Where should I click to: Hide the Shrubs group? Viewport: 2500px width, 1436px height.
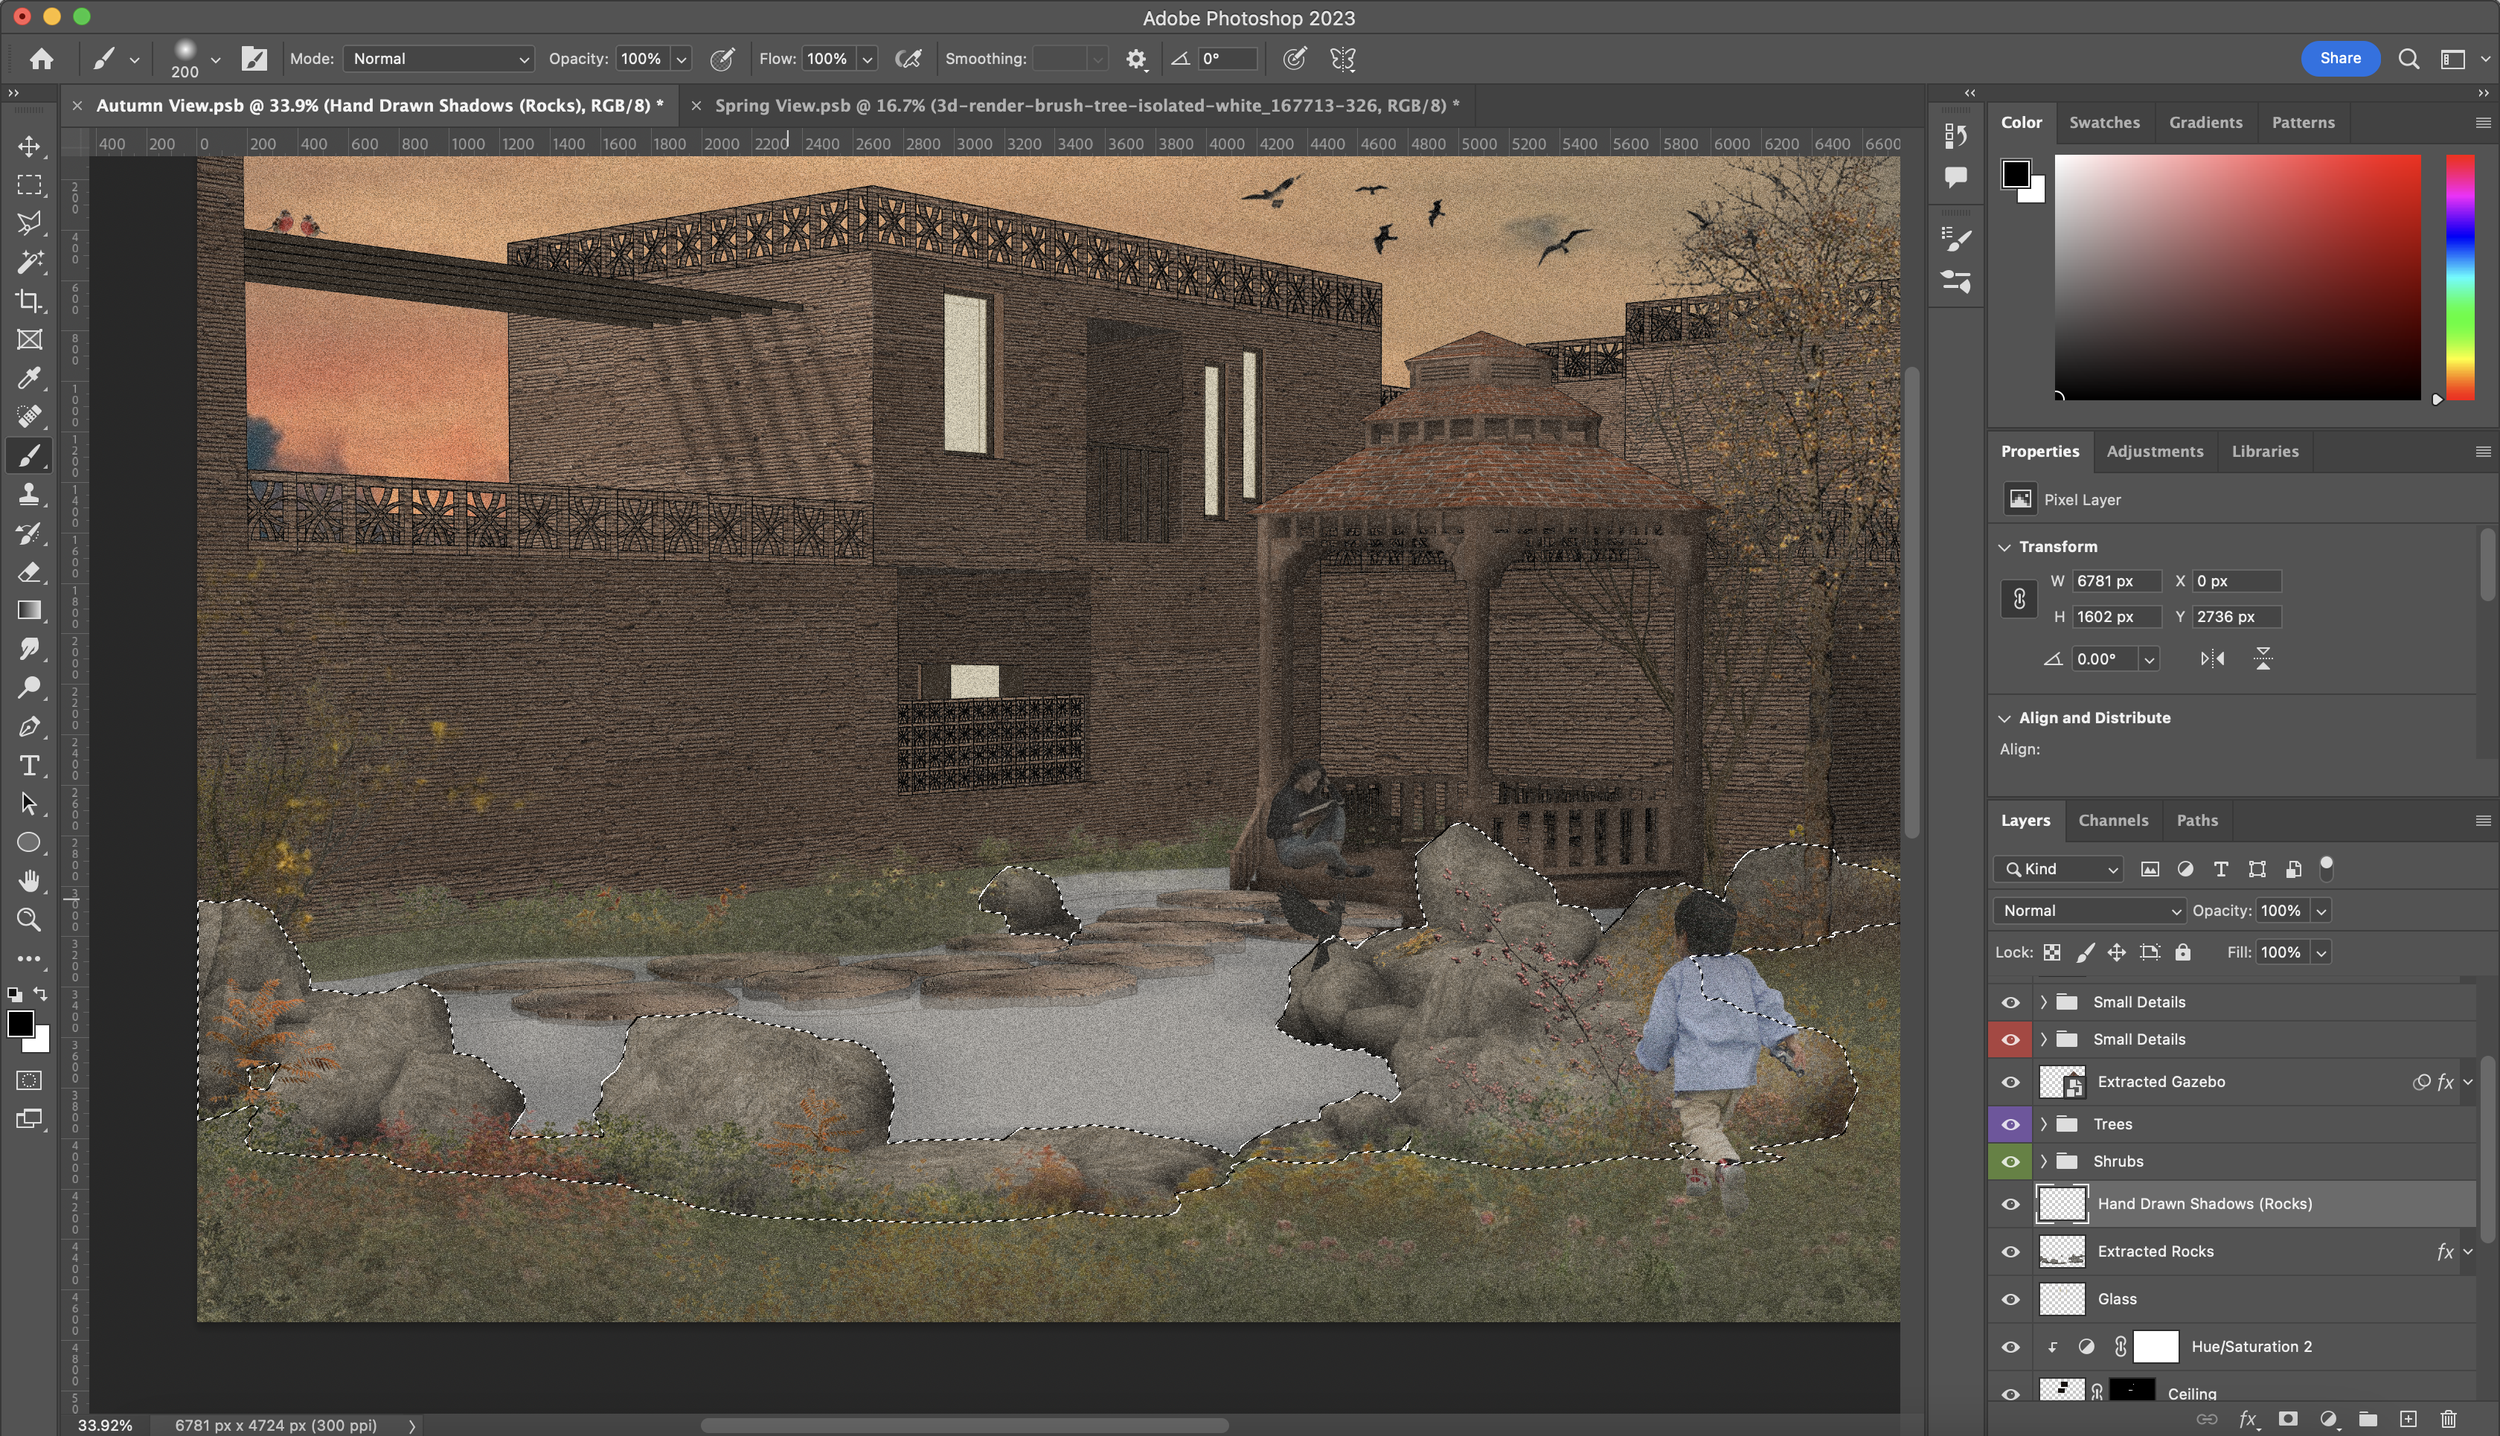[x=2010, y=1162]
